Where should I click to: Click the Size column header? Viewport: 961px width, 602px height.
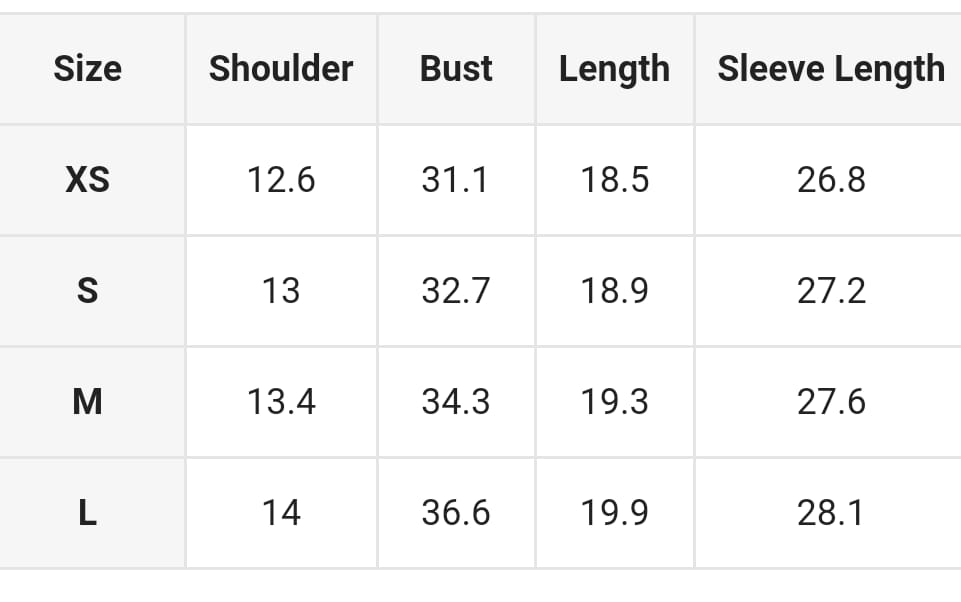tap(87, 69)
